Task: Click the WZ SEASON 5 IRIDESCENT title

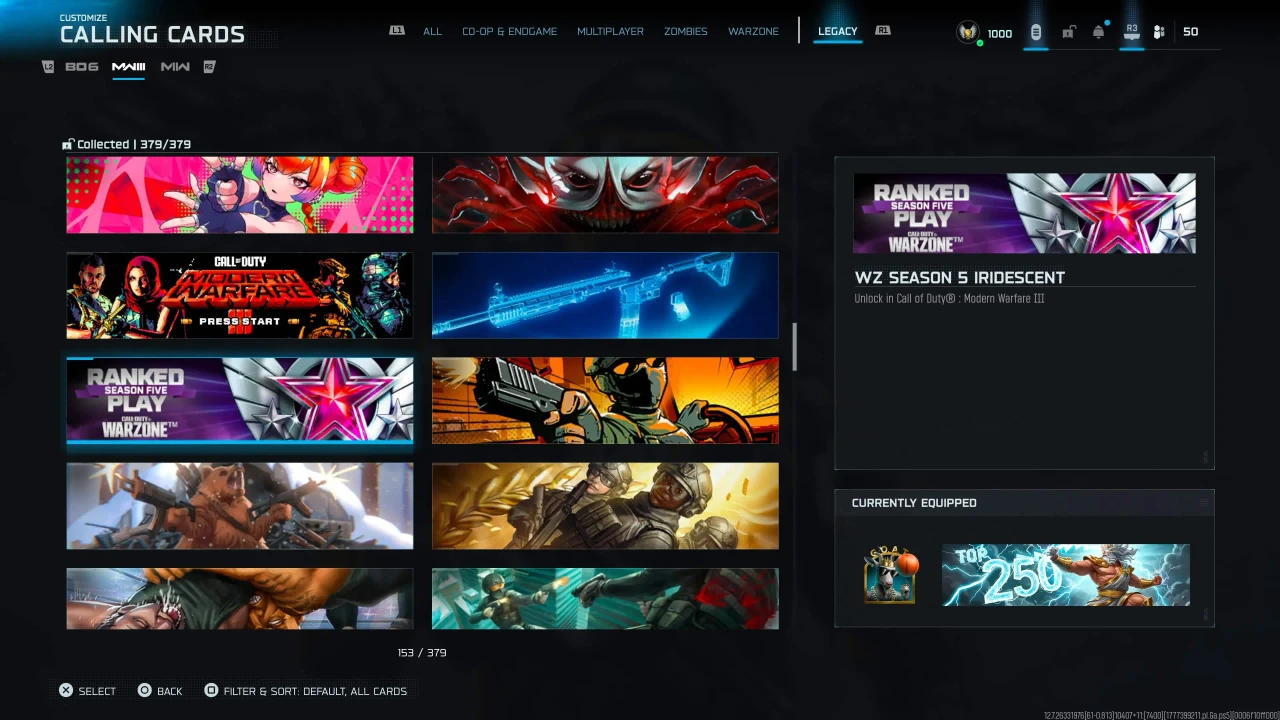Action: (959, 277)
